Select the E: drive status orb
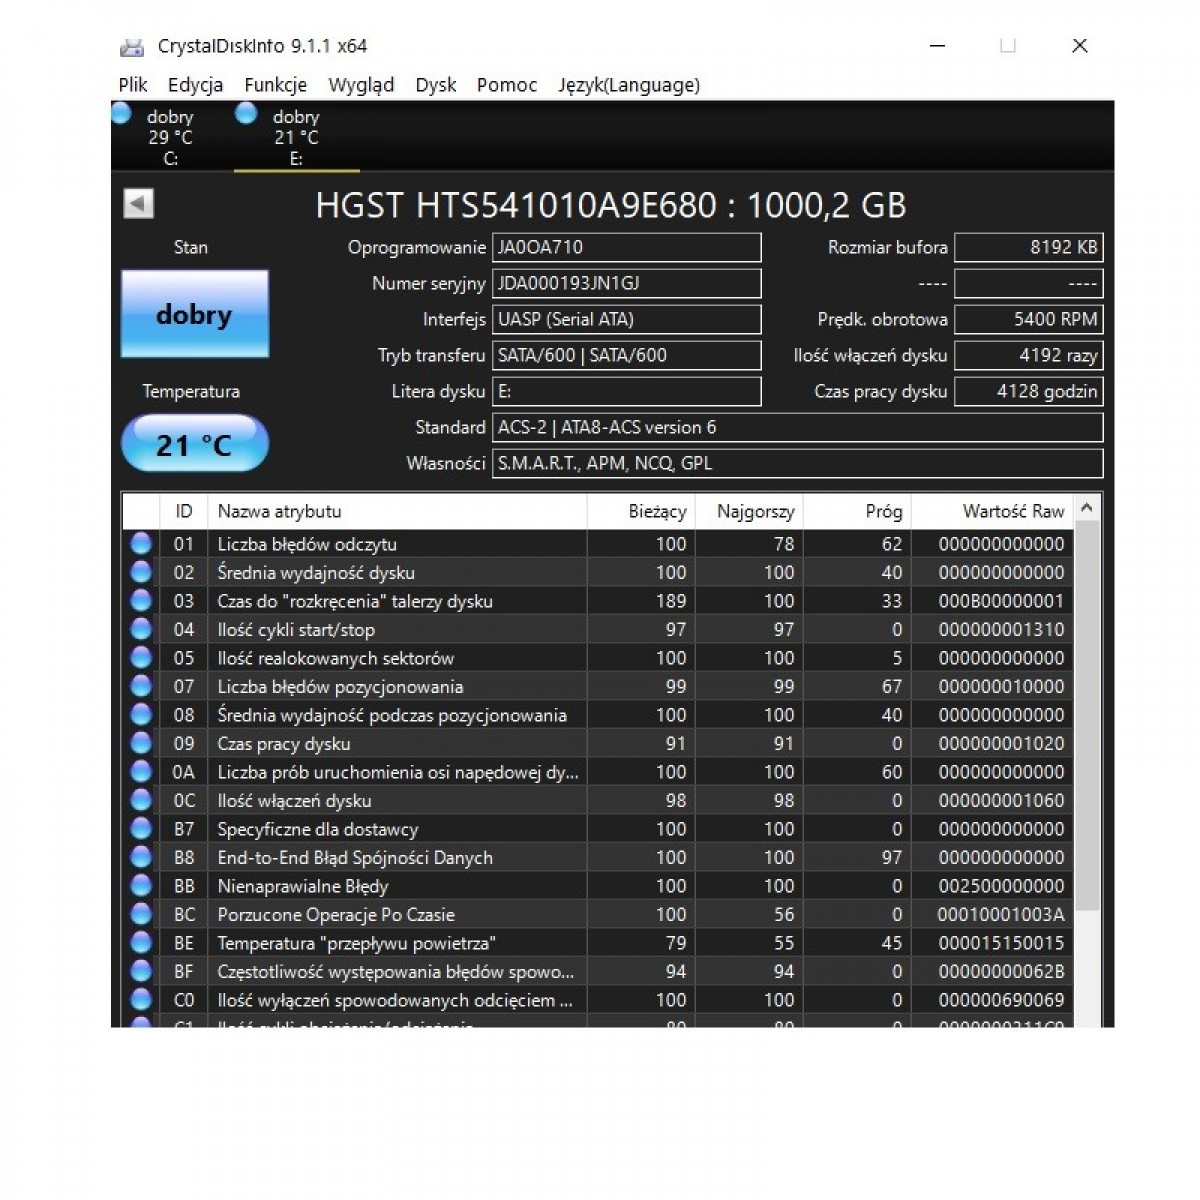The width and height of the screenshot is (1200, 1200). 246,114
